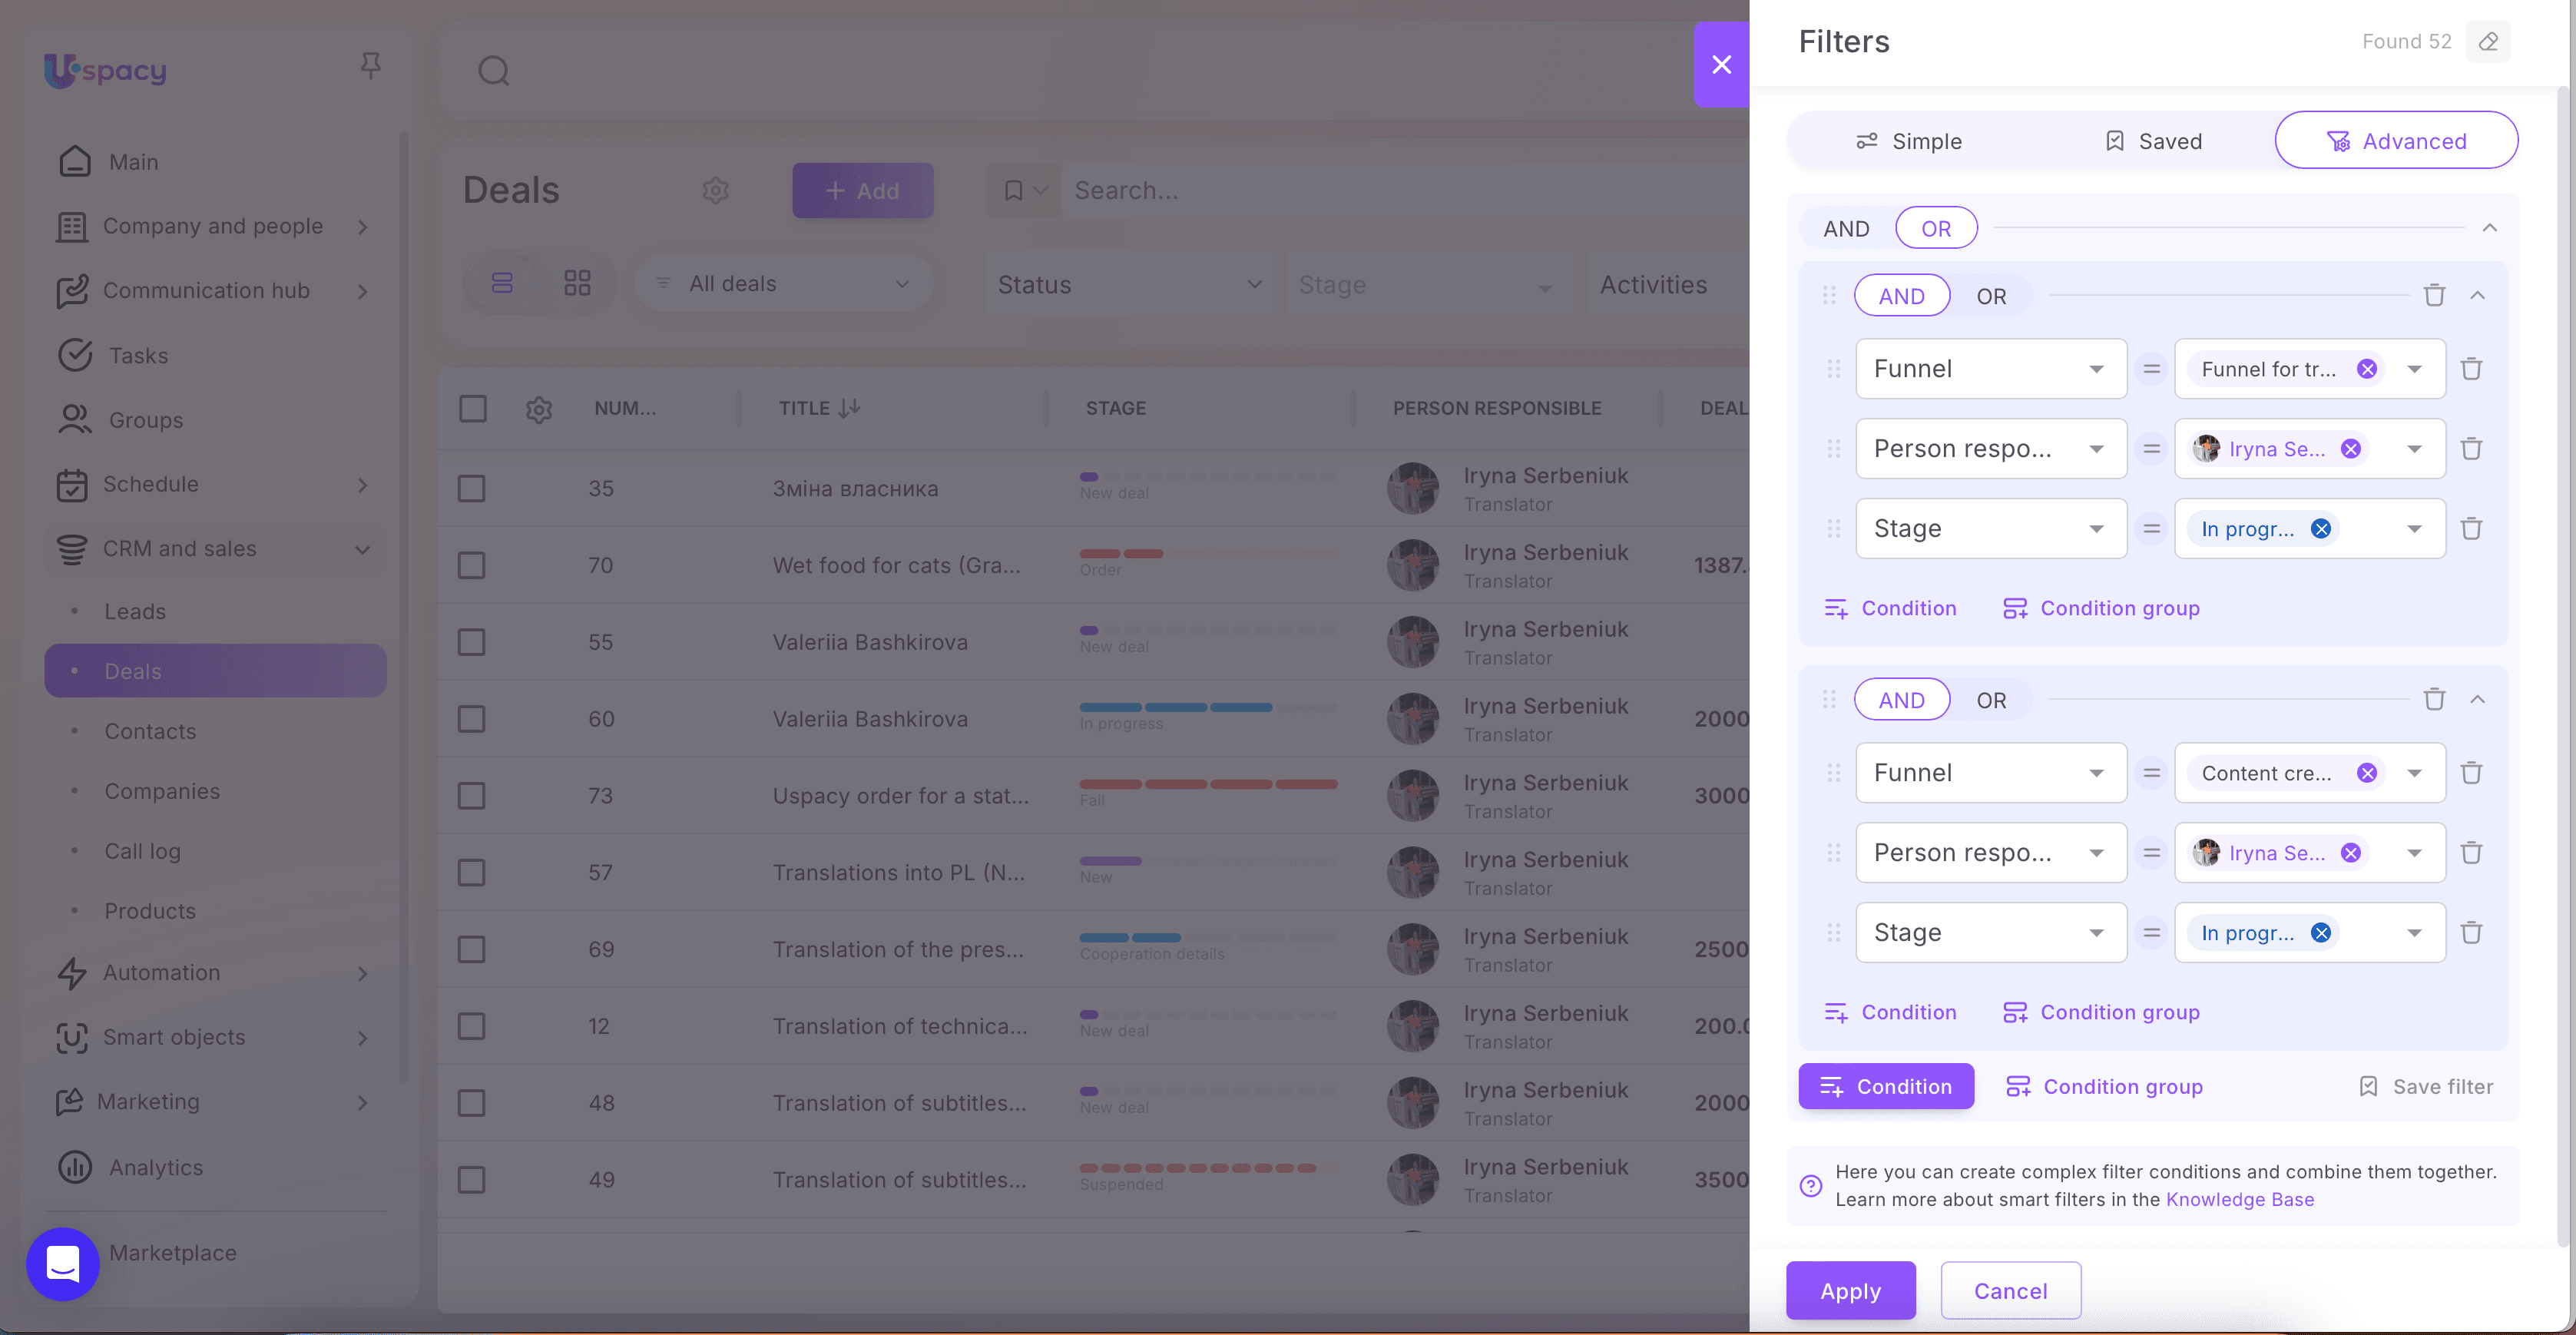Click the pin sidebar icon
2576x1335 pixels.
point(370,66)
